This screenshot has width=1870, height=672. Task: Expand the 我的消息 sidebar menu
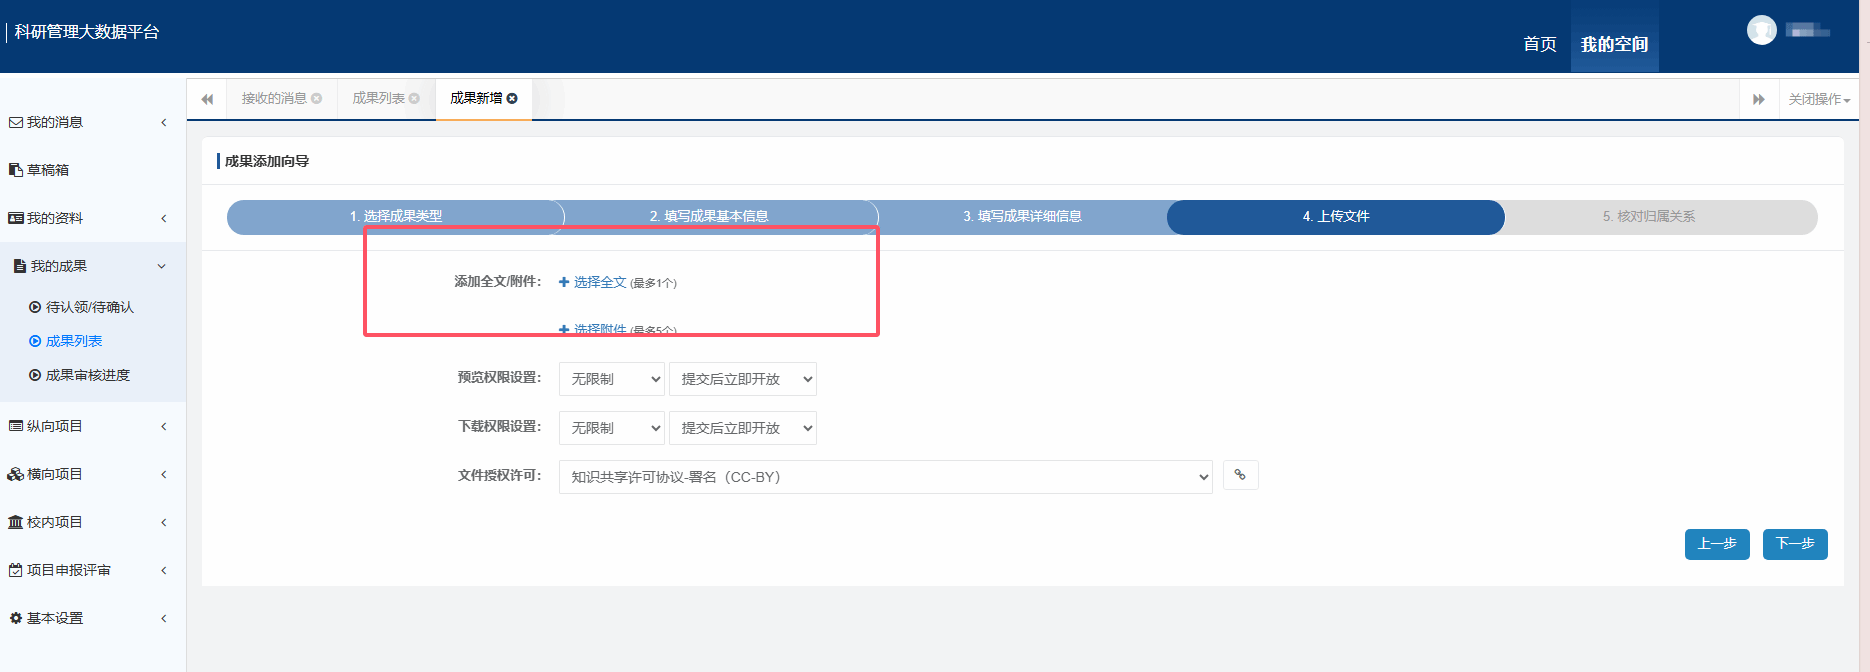click(x=90, y=122)
